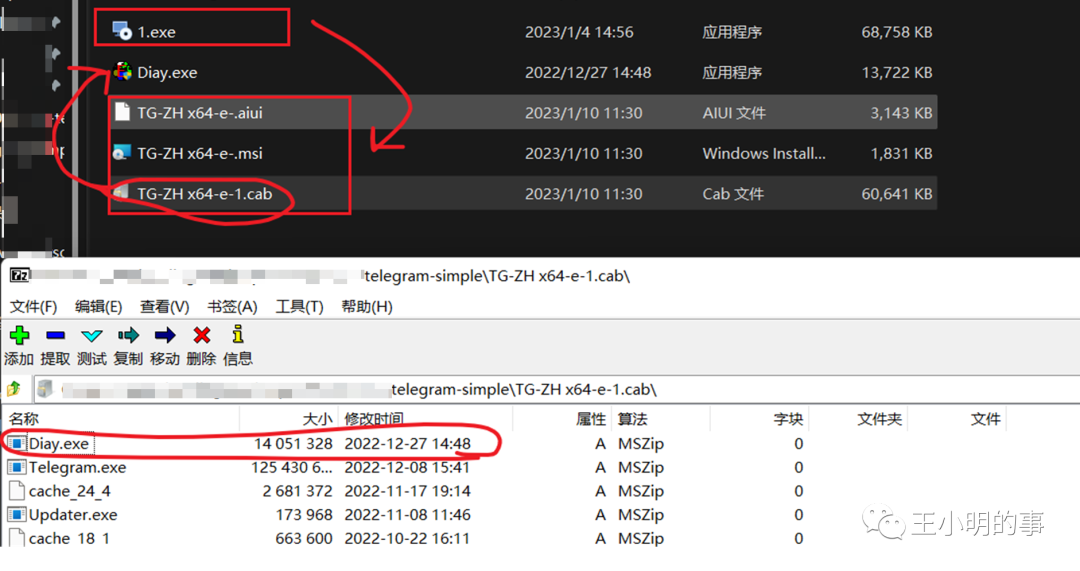Click the Windows Install... type label
This screenshot has width=1080, height=571.
(x=764, y=153)
